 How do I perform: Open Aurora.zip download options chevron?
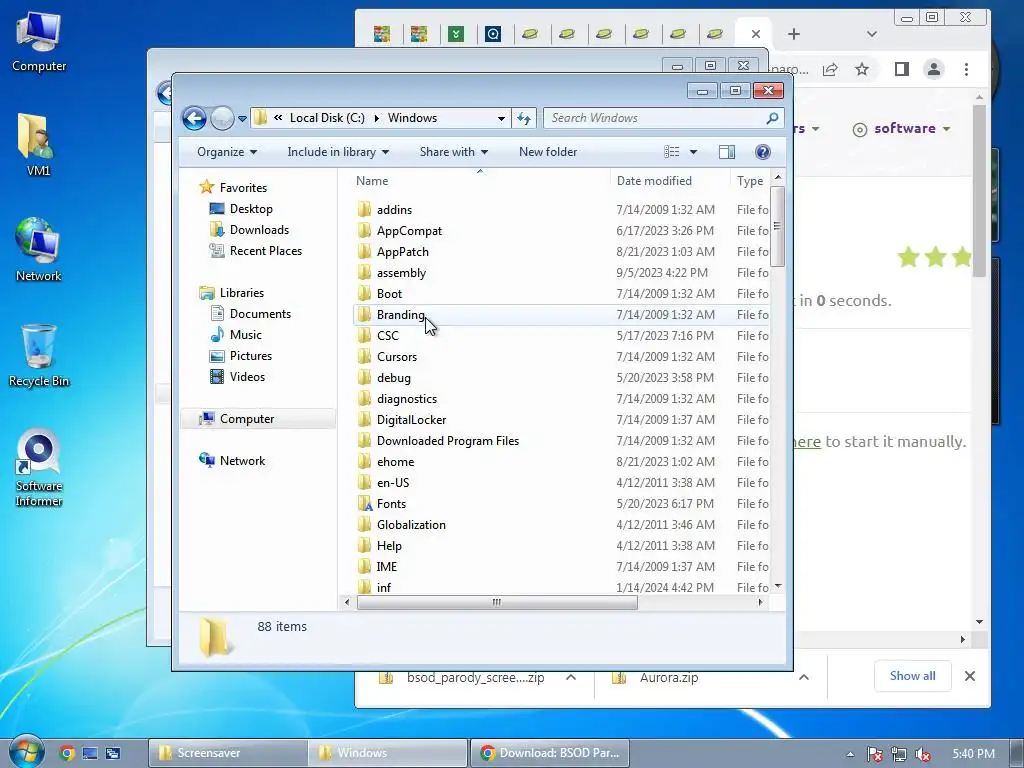pos(804,677)
